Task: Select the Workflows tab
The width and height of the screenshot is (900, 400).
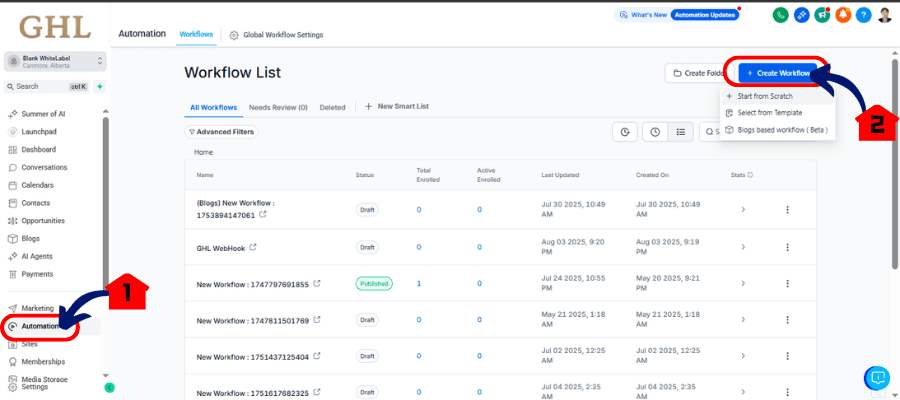Action: 196,34
